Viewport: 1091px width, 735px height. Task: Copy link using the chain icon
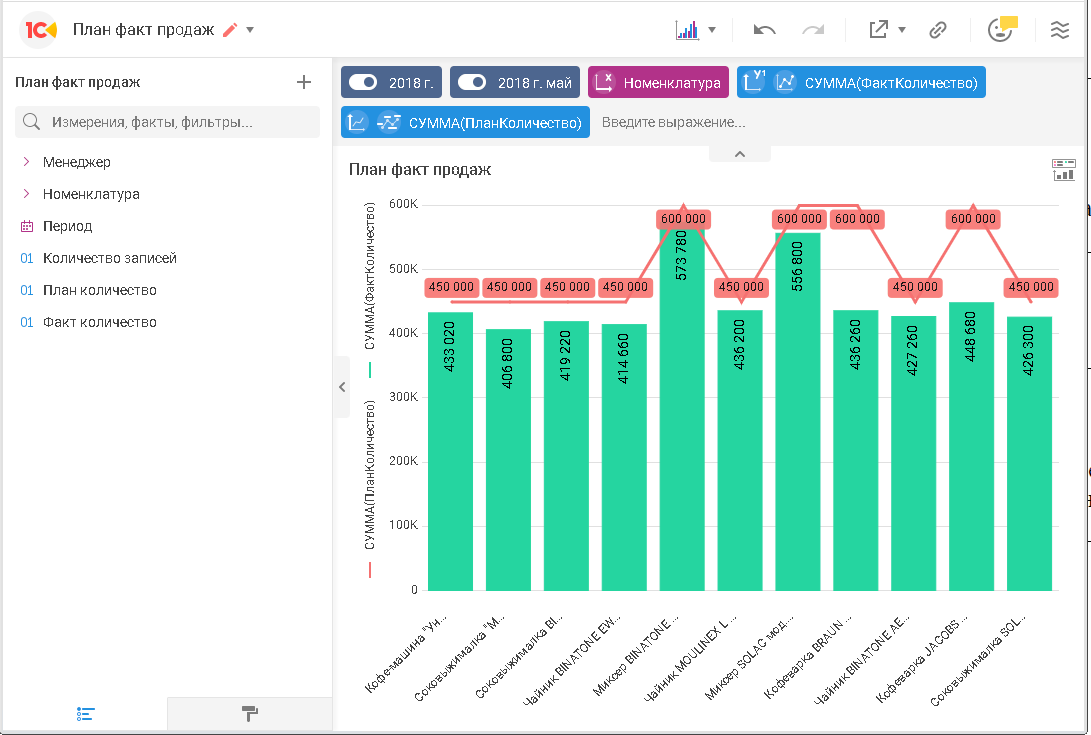(937, 30)
